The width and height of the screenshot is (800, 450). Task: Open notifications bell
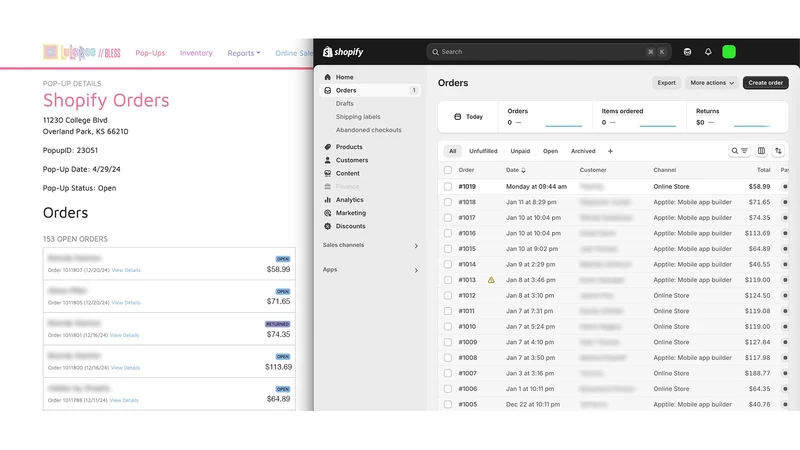[x=708, y=52]
